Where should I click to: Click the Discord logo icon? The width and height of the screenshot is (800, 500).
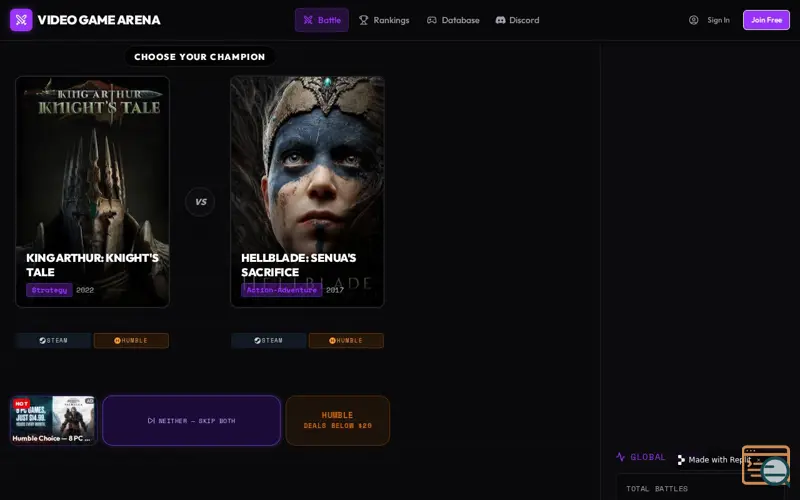coord(501,20)
